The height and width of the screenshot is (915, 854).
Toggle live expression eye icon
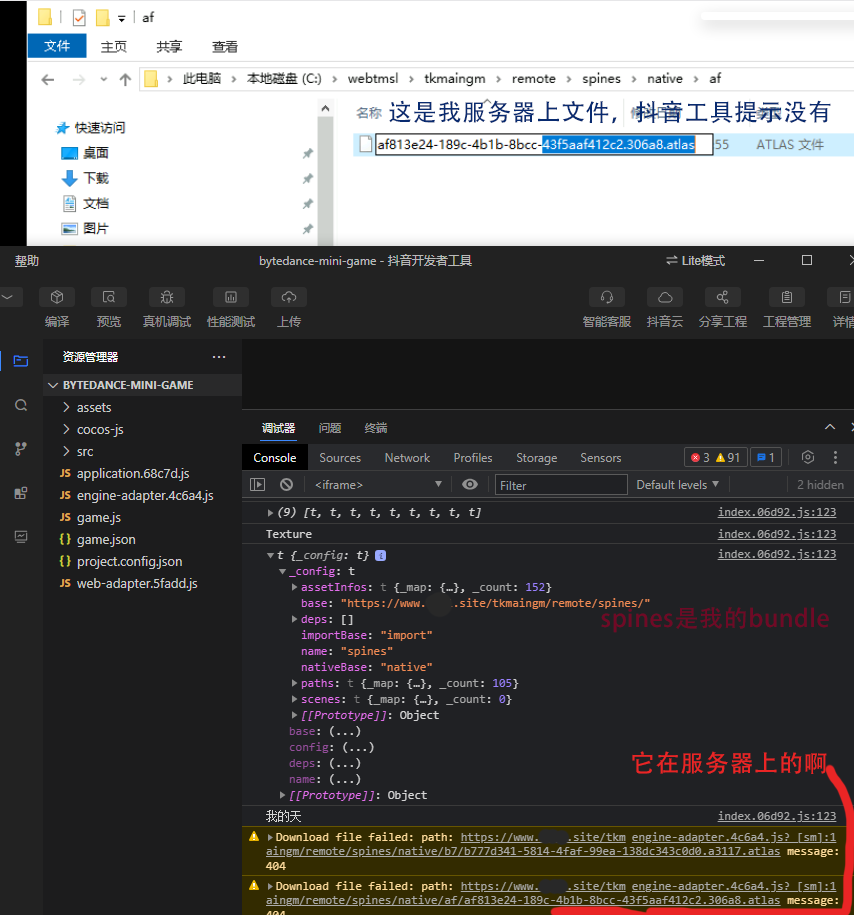(470, 484)
